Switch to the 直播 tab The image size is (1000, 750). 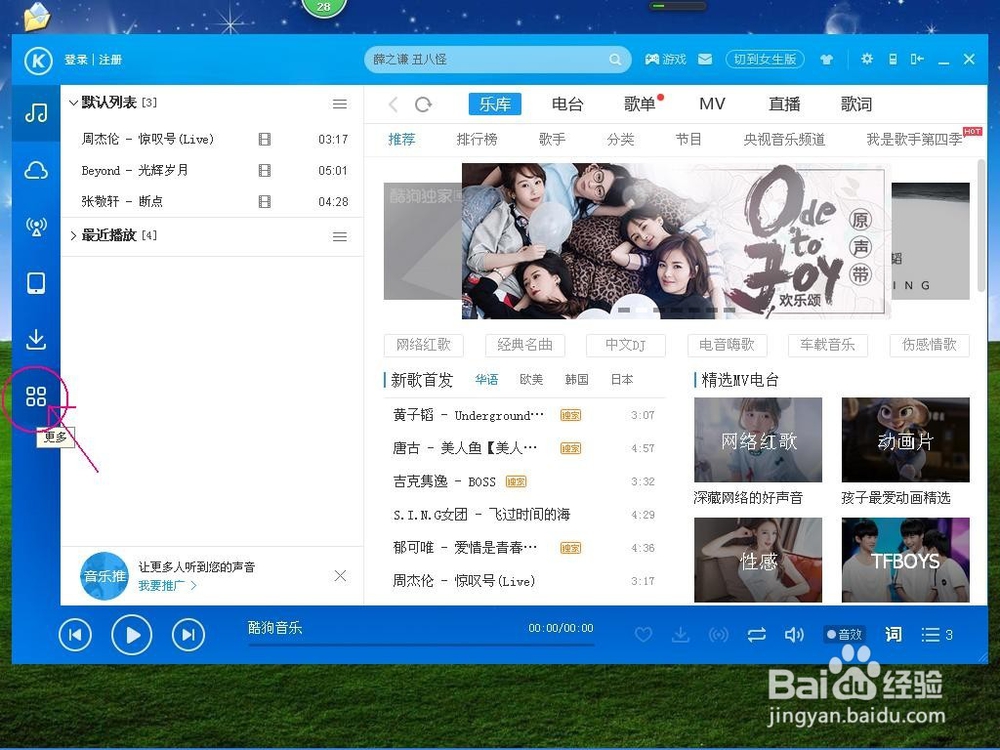pos(784,104)
